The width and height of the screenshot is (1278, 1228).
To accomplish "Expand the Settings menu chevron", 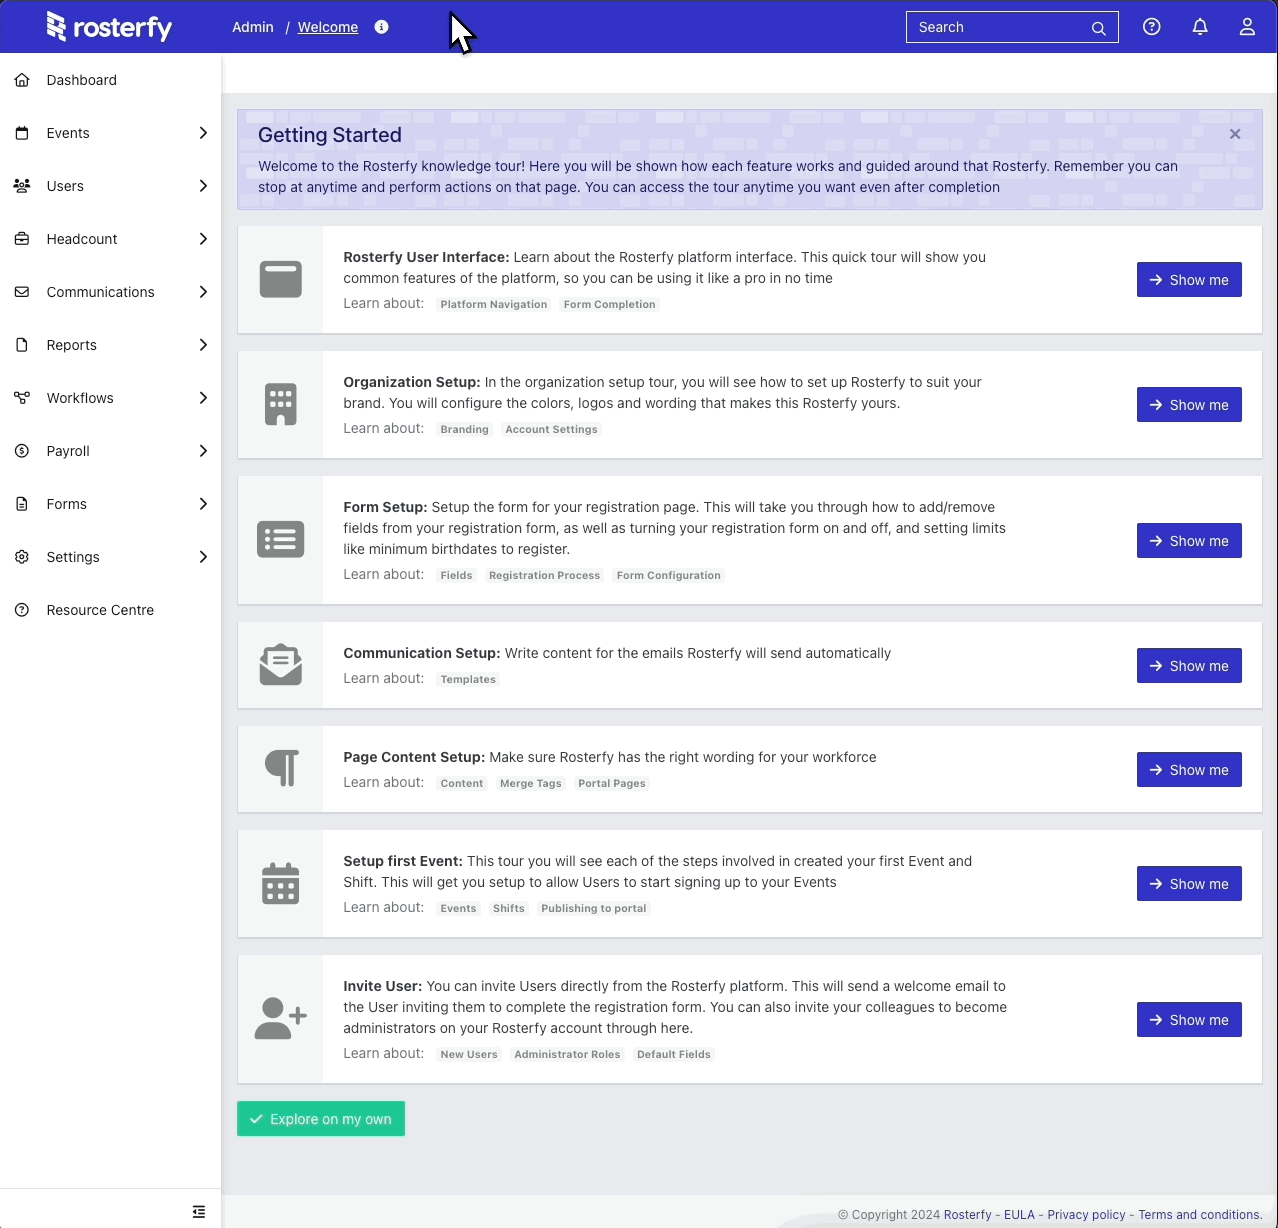I will 203,557.
